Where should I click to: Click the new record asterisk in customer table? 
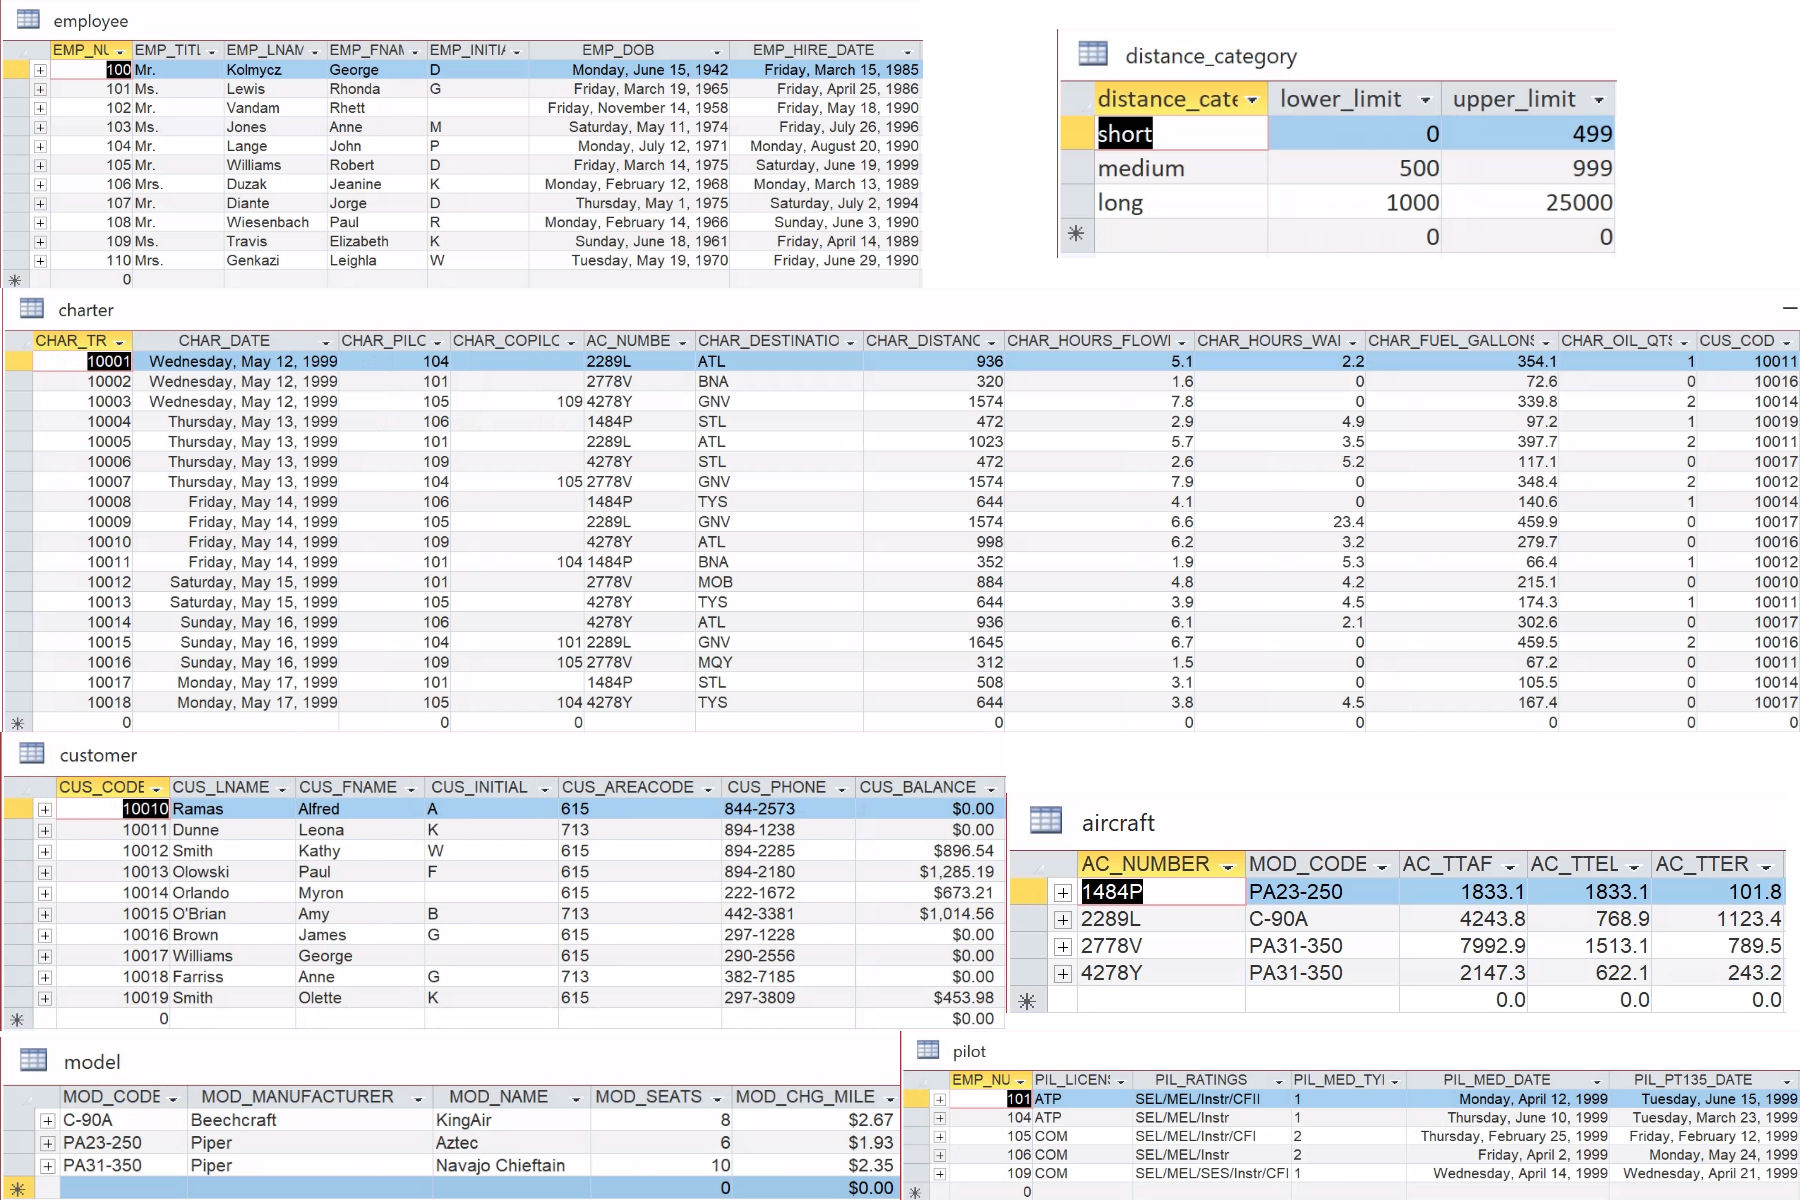pos(16,1018)
